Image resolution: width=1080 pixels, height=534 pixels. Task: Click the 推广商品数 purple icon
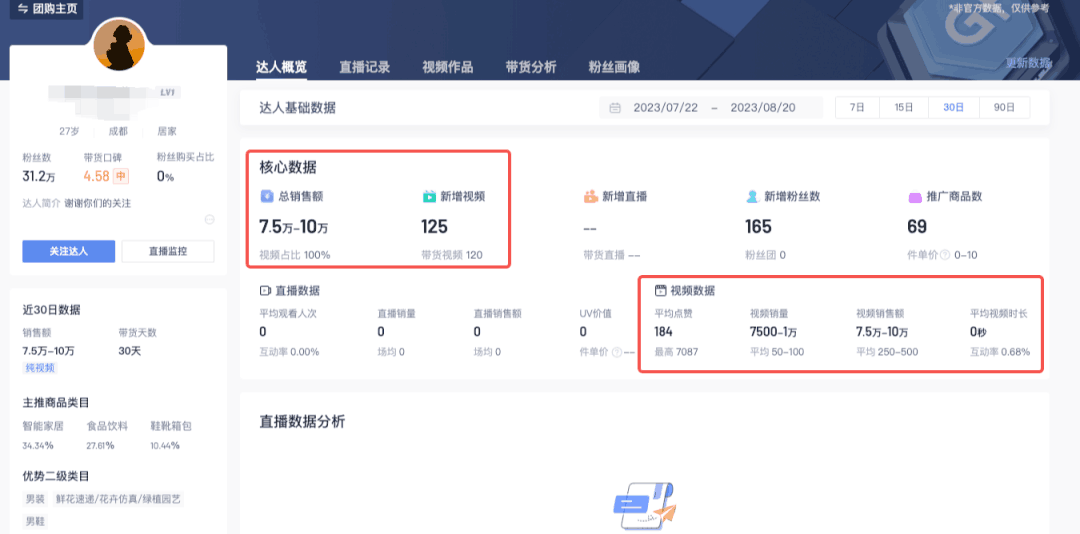click(915, 197)
